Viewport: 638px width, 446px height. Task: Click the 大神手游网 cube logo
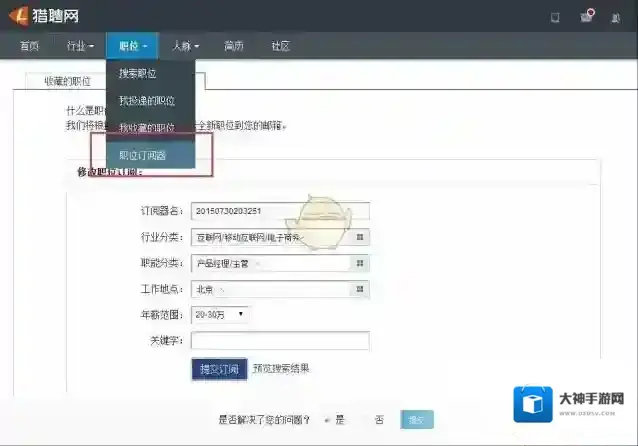533,405
